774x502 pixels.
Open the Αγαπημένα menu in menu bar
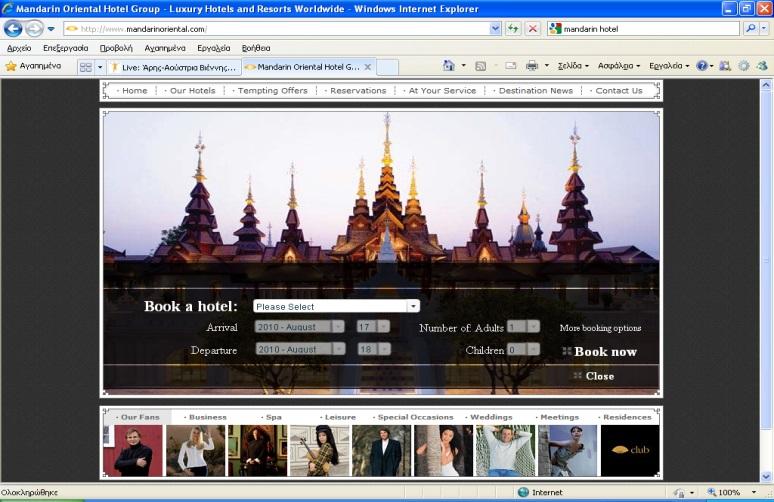pyautogui.click(x=165, y=48)
